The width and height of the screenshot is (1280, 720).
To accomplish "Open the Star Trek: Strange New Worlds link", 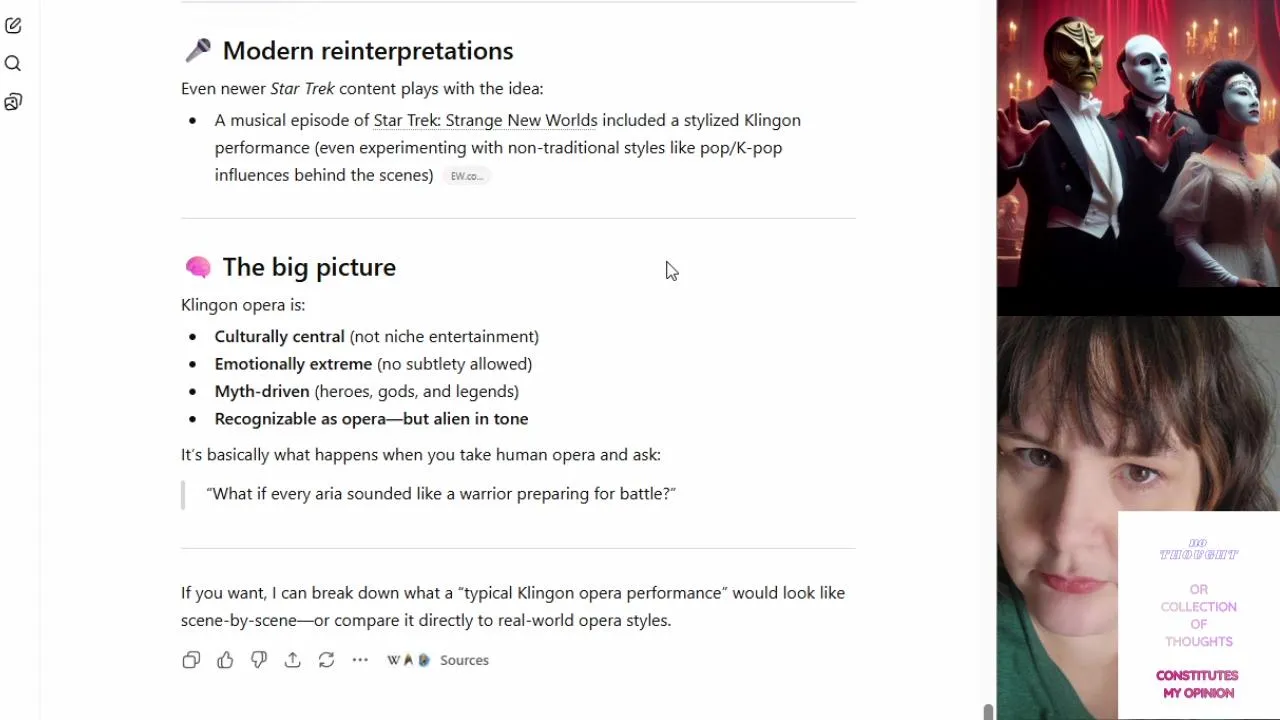I will (485, 120).
